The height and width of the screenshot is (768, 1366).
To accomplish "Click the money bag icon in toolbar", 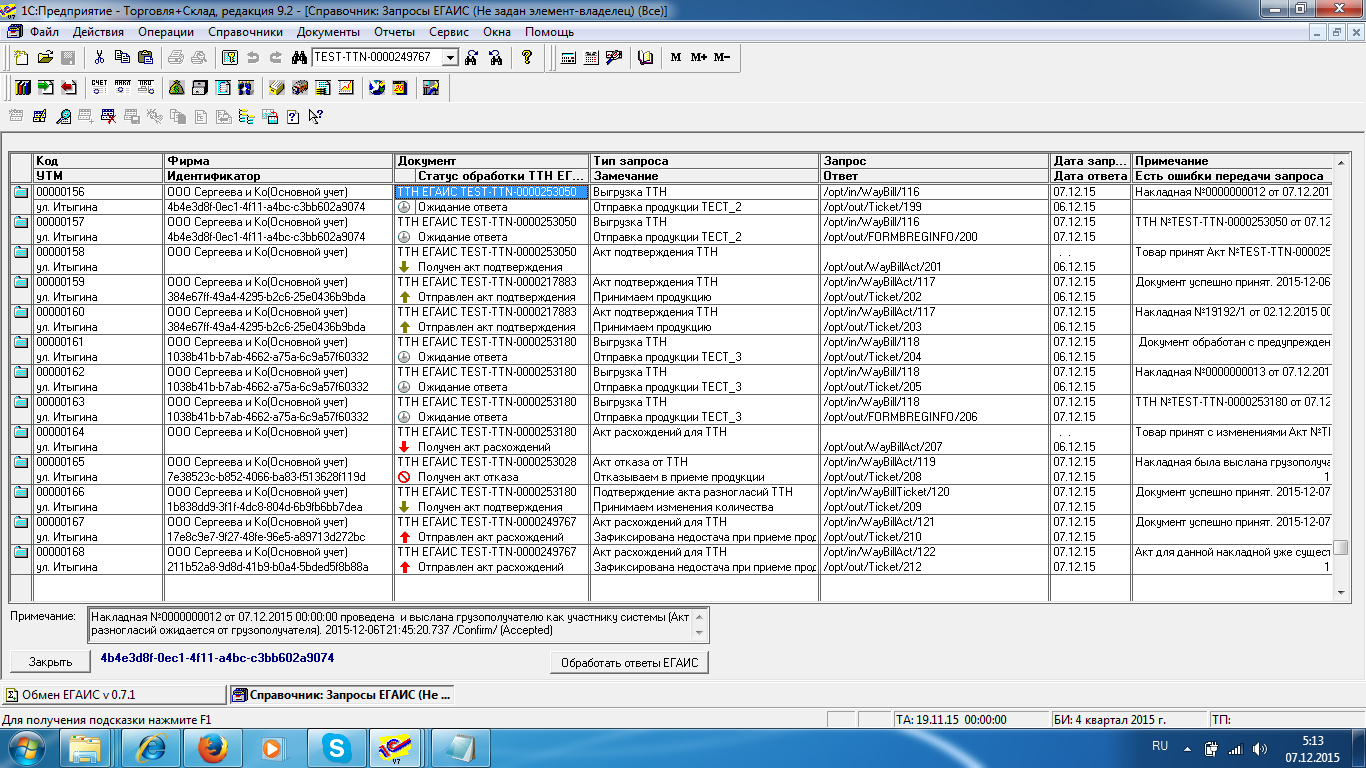I will click(x=176, y=88).
